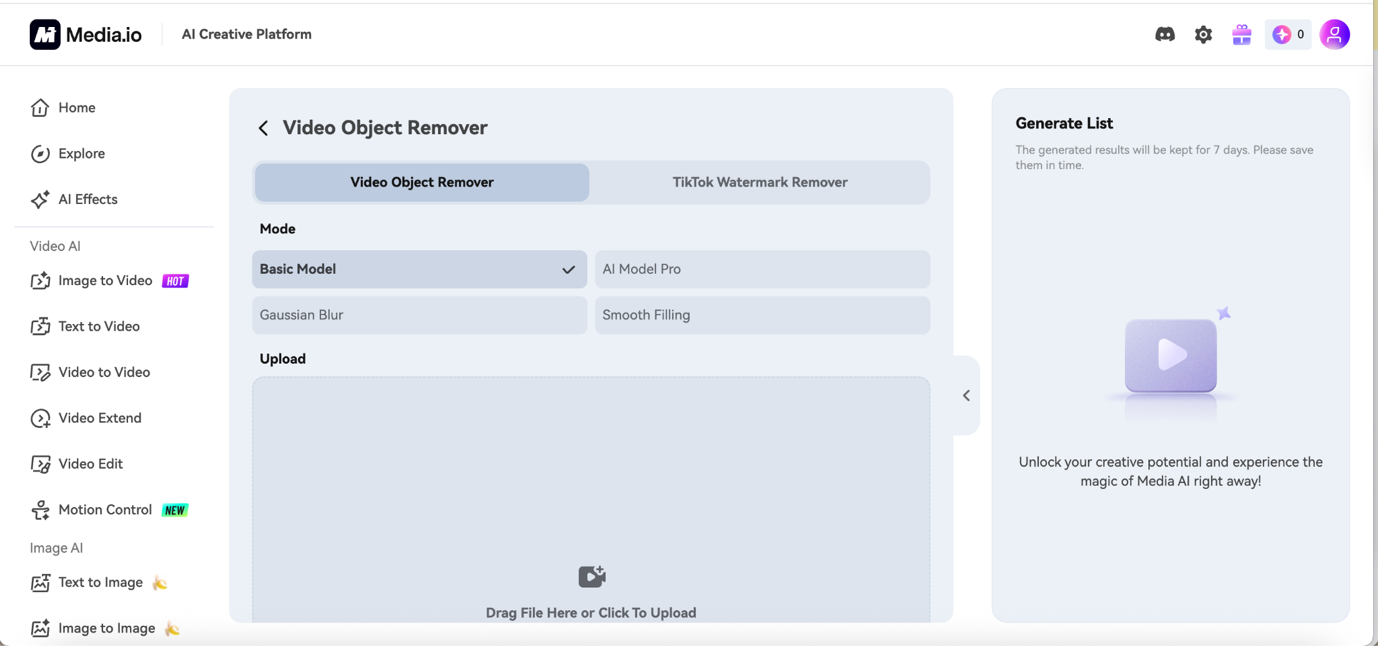Select the AI Effects sidebar item

[x=87, y=199]
